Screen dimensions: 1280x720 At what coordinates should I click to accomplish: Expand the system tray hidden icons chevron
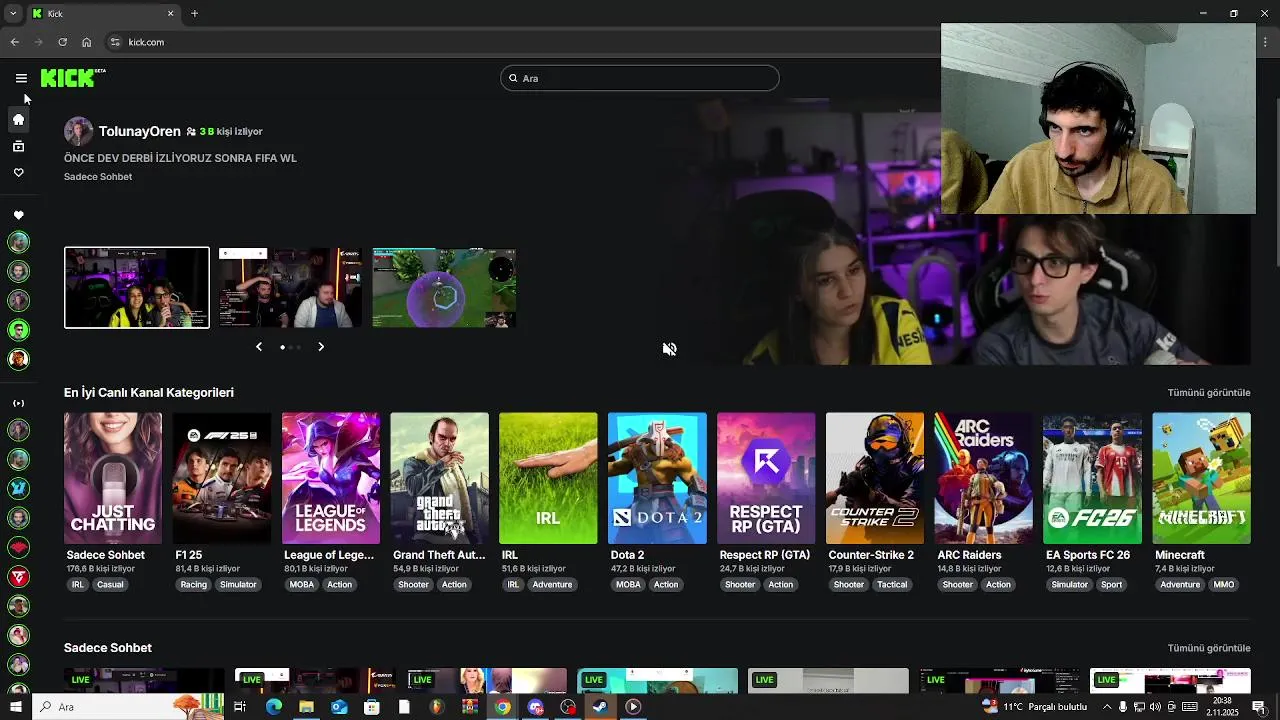click(1106, 707)
